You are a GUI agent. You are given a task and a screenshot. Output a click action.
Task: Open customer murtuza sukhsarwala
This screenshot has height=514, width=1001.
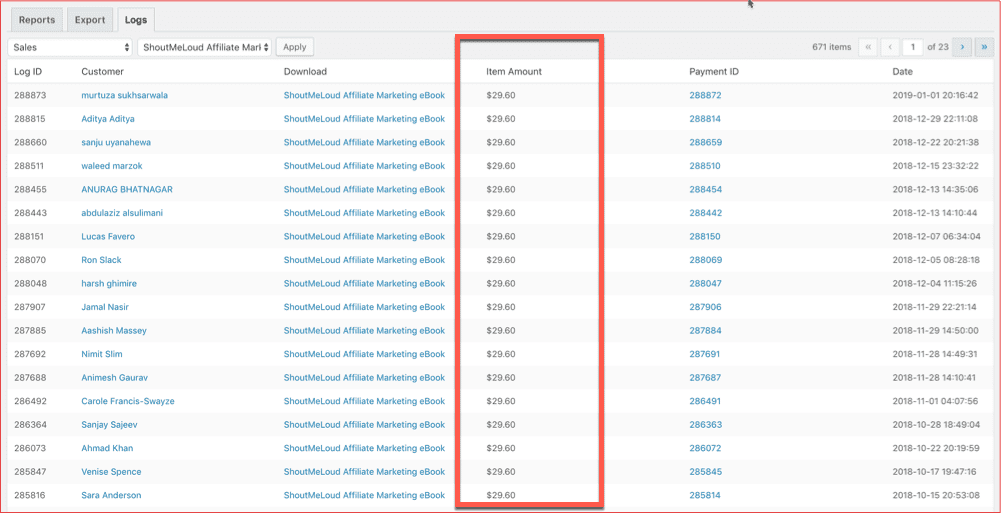click(x=124, y=96)
